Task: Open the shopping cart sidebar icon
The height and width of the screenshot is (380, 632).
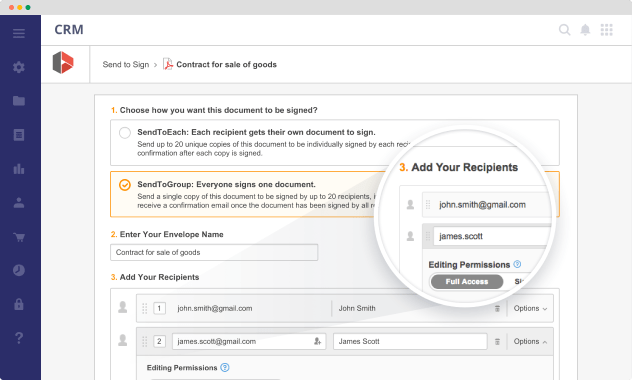Action: pyautogui.click(x=19, y=237)
